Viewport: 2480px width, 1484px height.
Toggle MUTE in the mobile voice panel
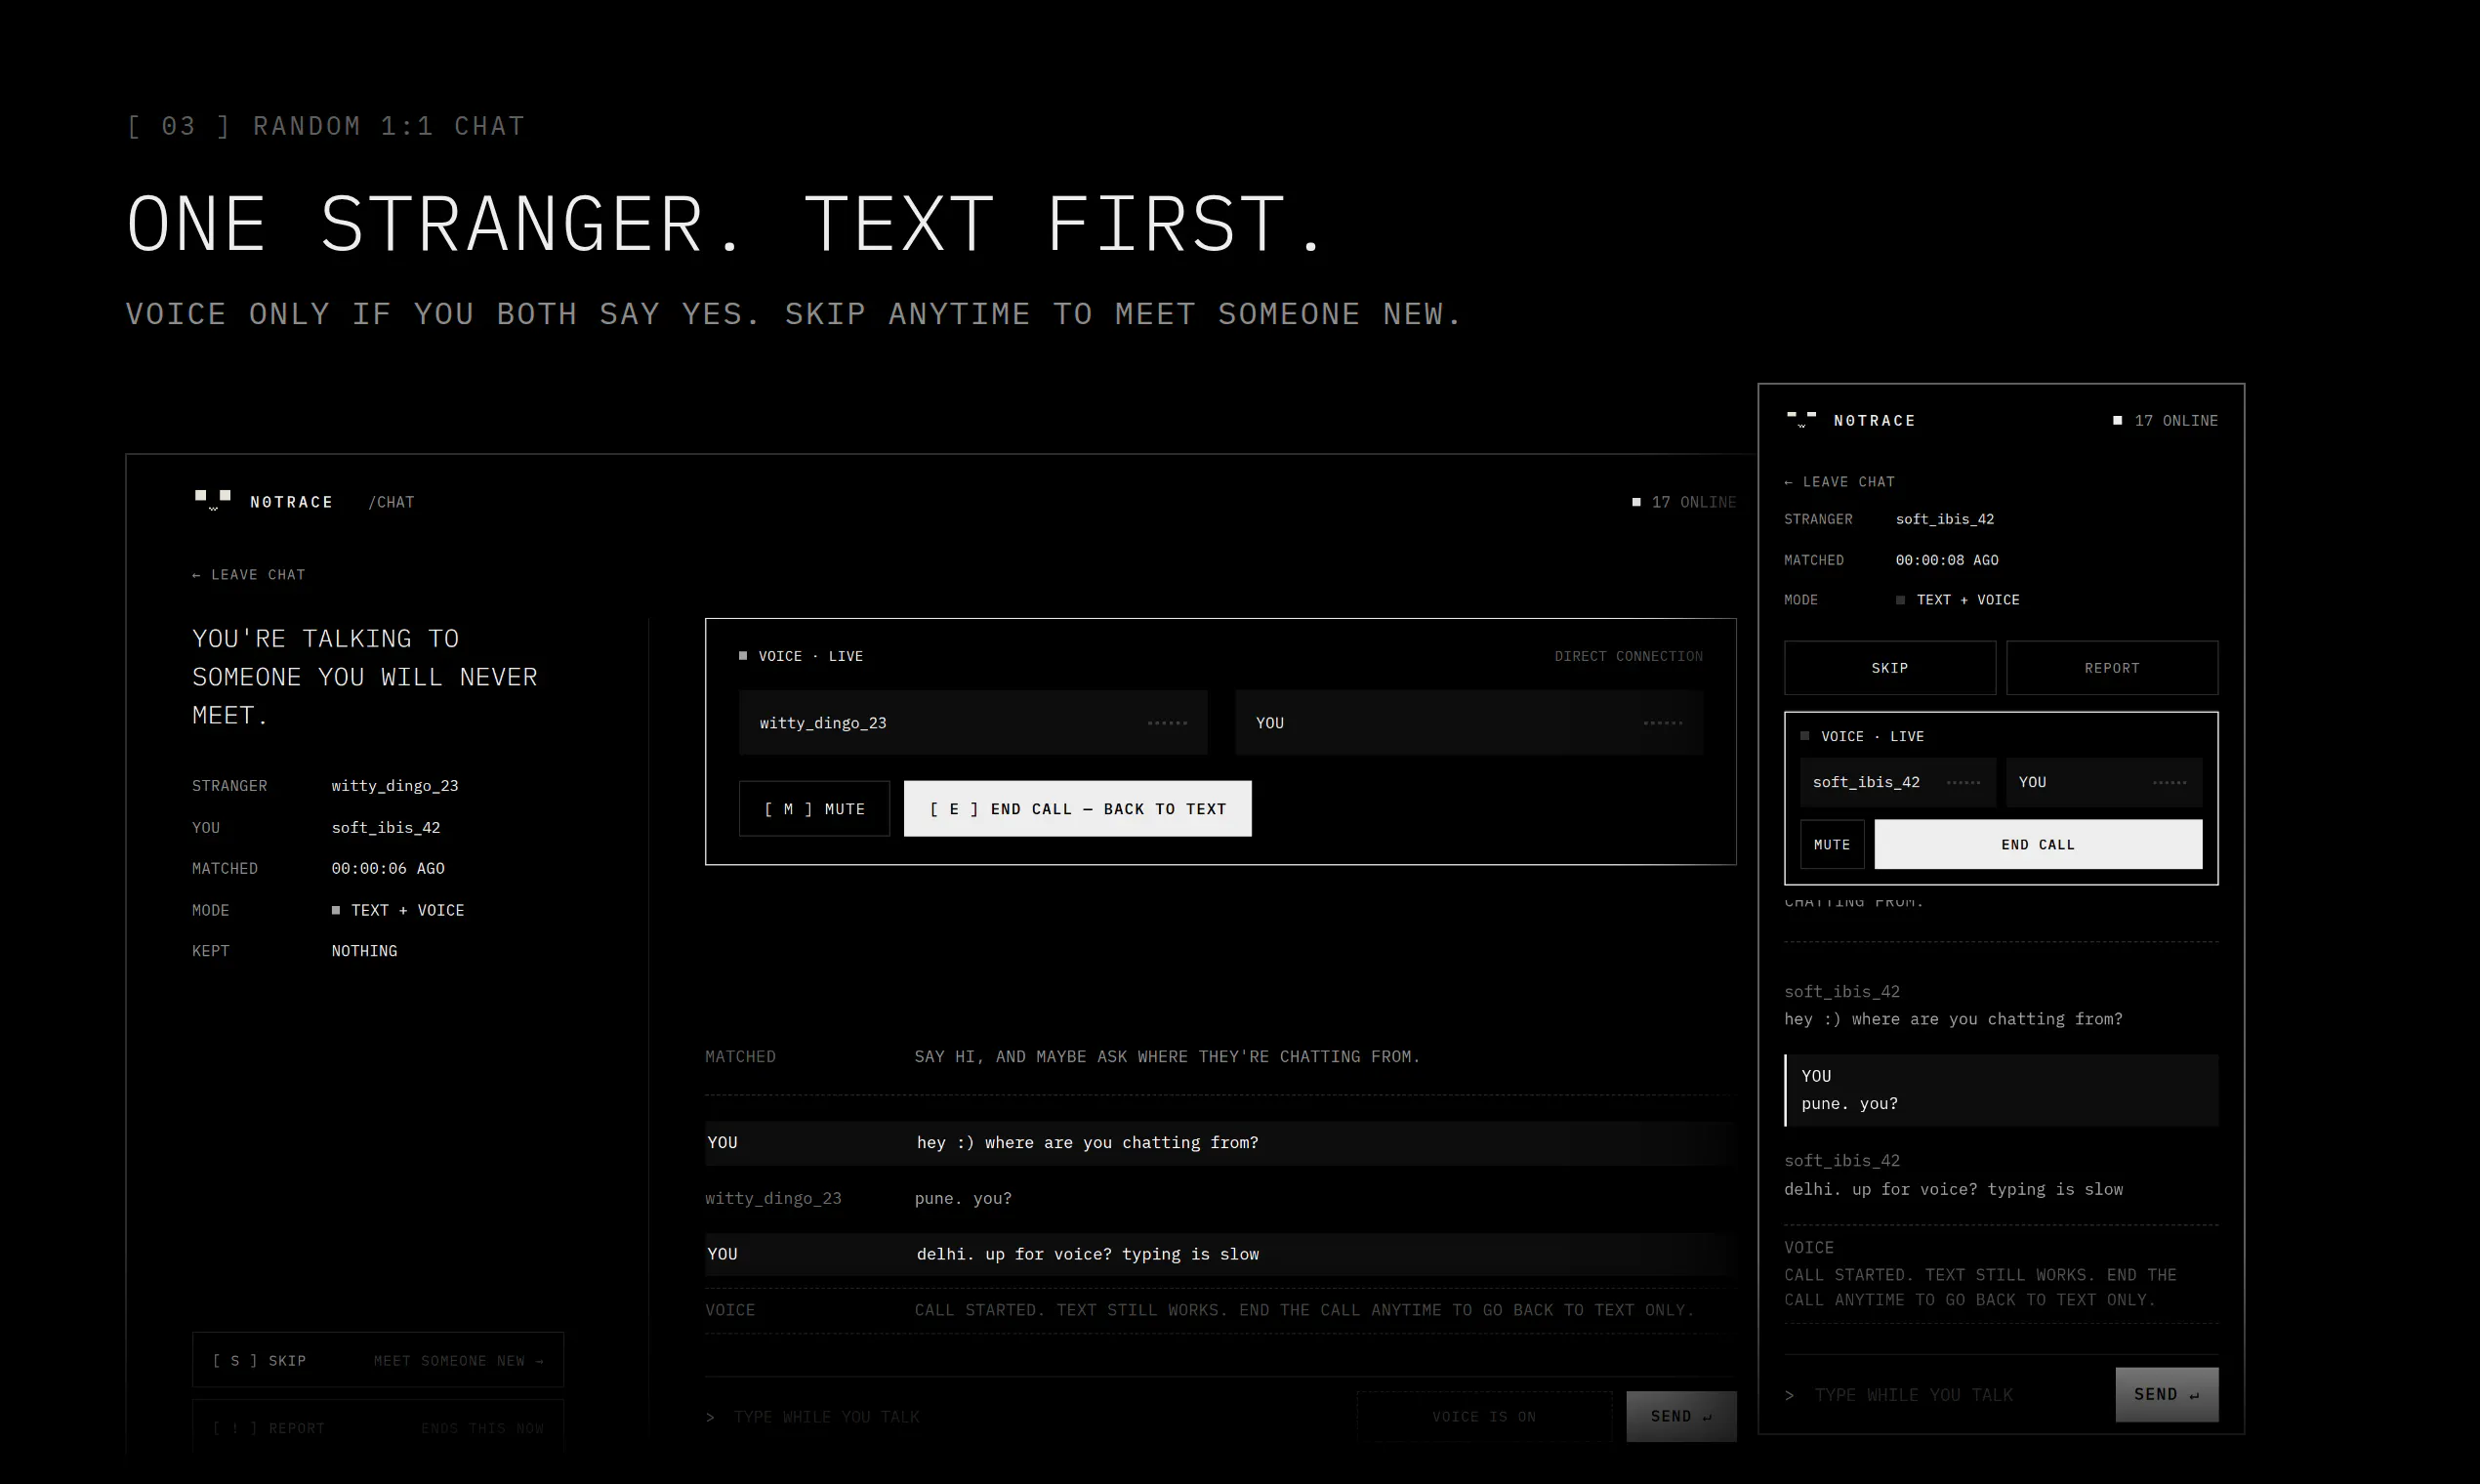pos(1832,844)
